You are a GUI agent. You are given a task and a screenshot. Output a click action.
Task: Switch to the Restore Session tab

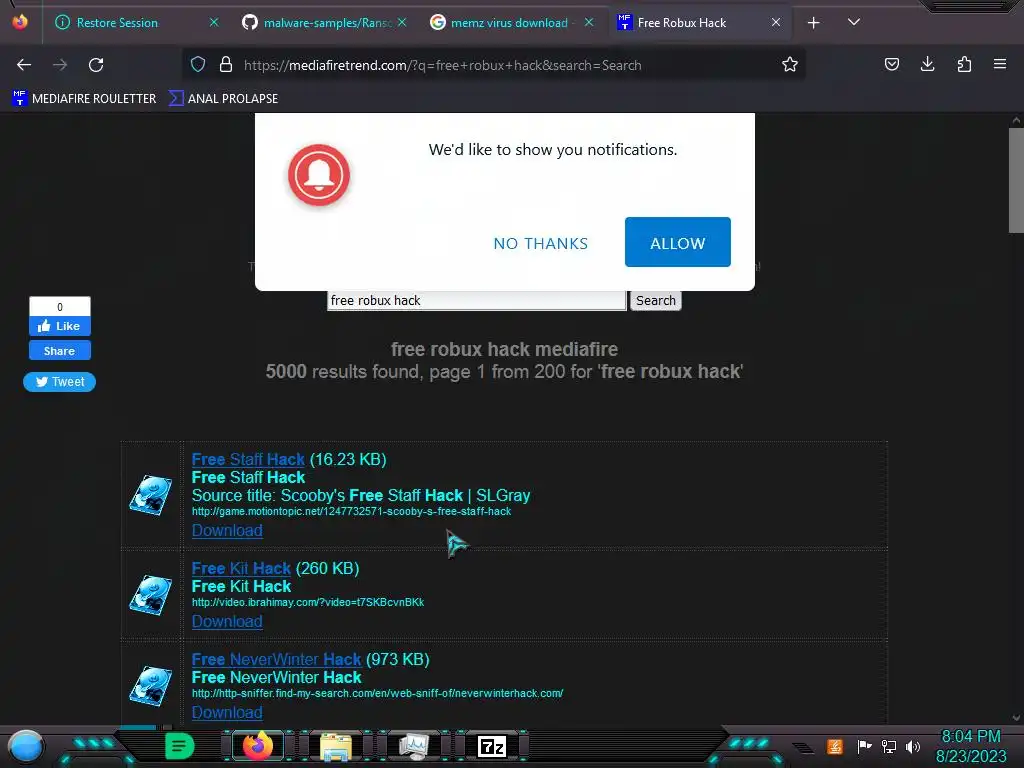[136, 23]
